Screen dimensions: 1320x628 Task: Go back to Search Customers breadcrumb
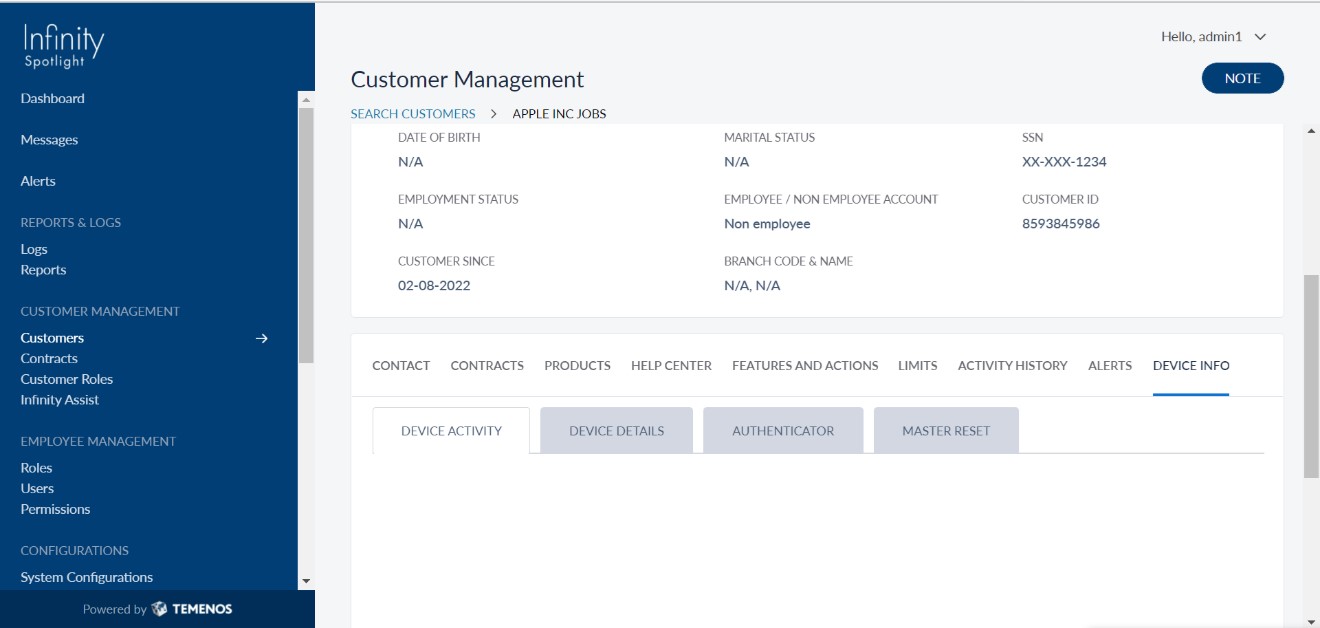[413, 114]
